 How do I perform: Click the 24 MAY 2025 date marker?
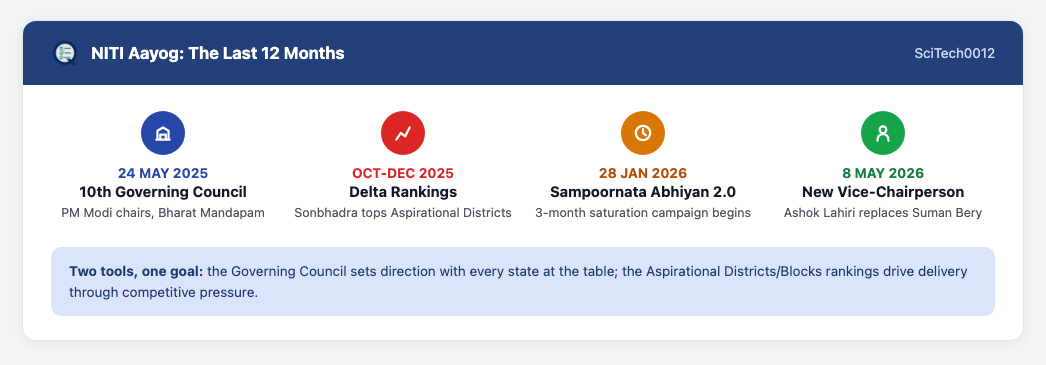163,173
